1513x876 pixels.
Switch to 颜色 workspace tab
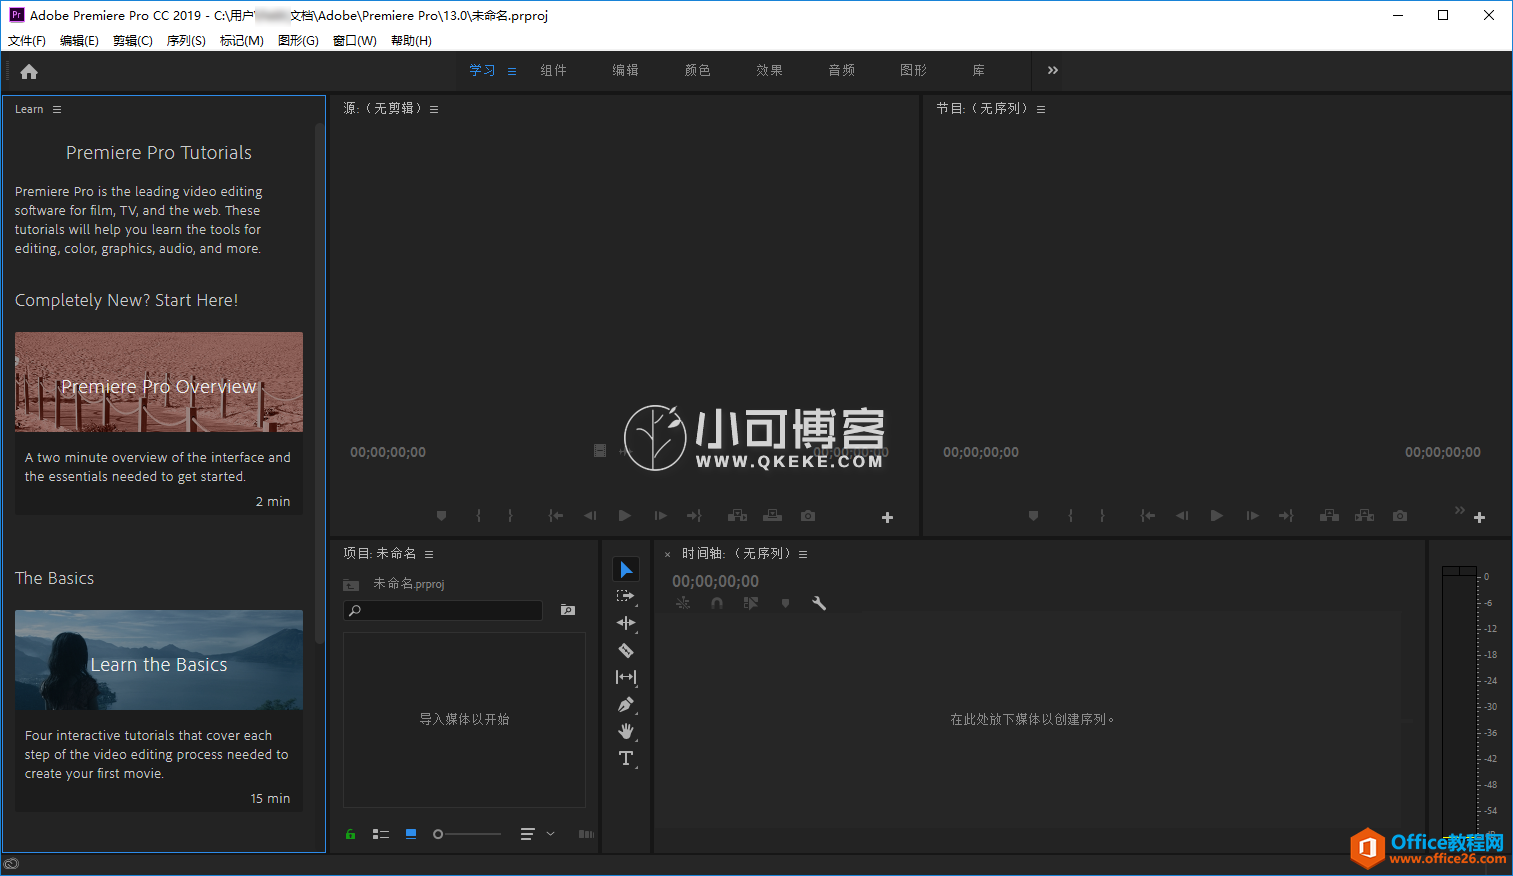click(x=698, y=70)
